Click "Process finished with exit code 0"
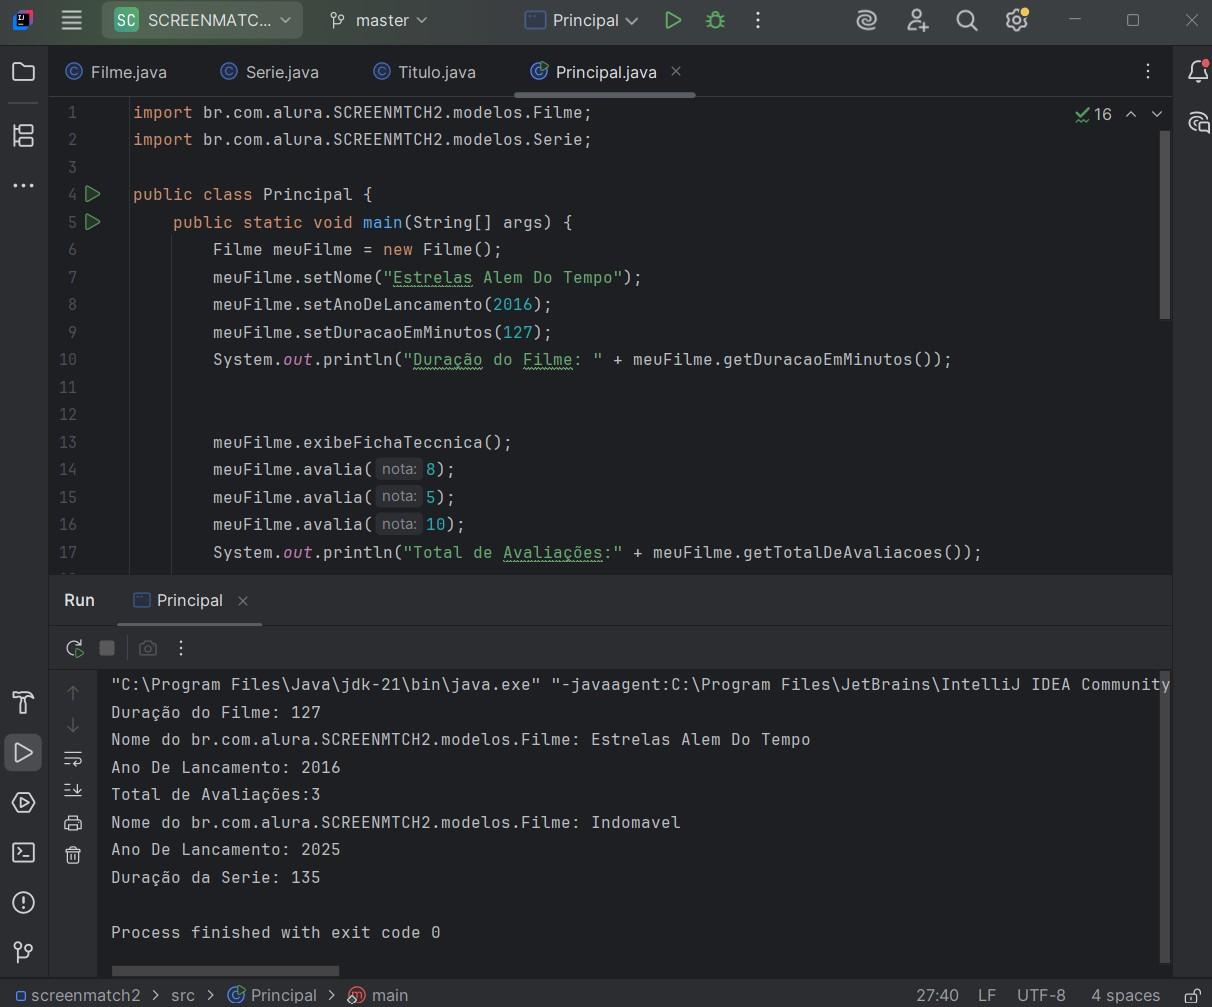 click(x=276, y=932)
